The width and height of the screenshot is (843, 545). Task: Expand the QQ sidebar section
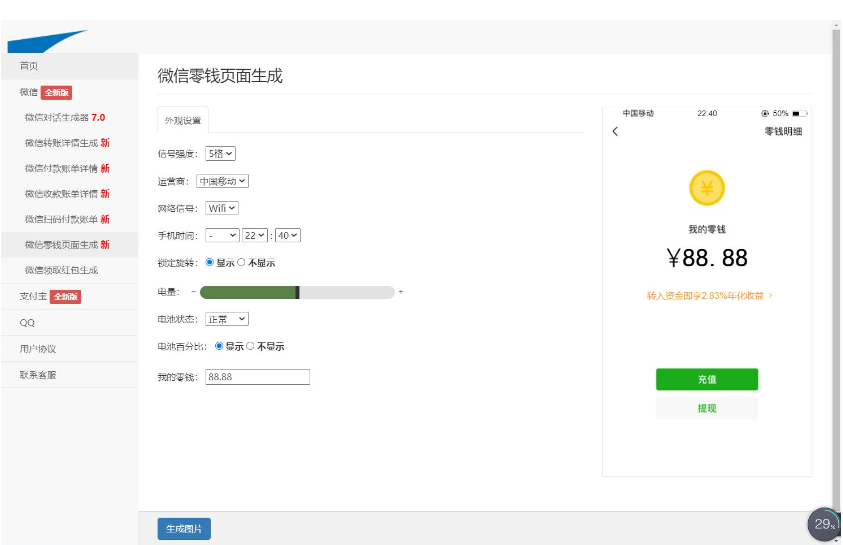[69, 323]
